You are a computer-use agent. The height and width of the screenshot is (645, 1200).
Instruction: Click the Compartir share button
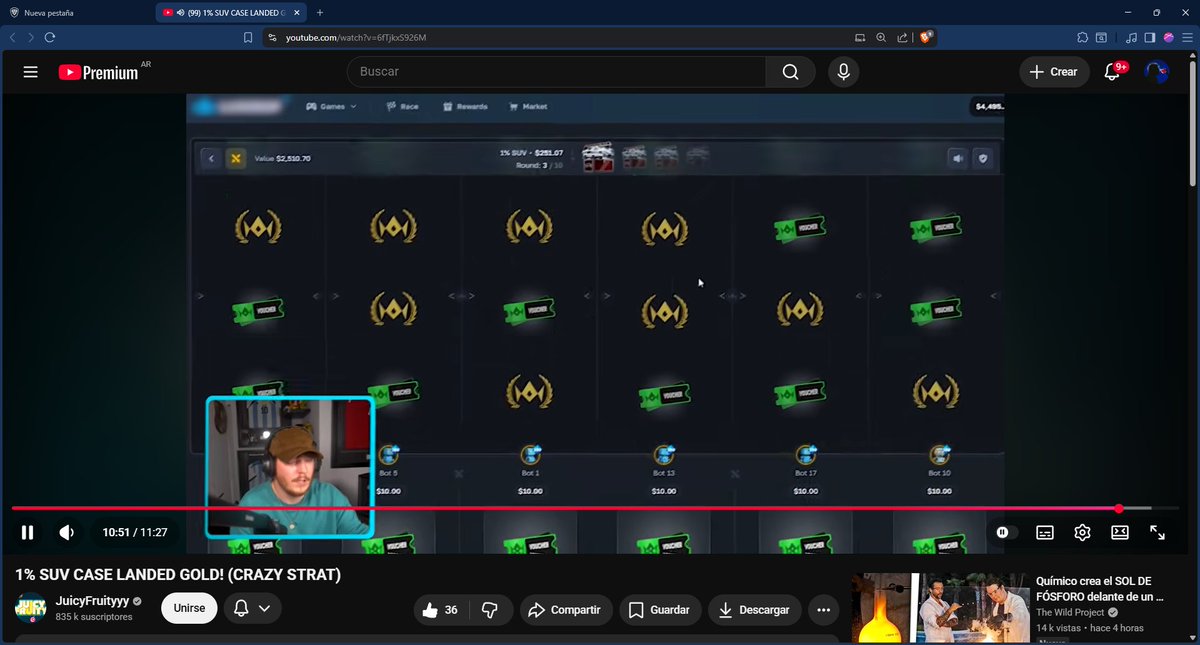(565, 609)
